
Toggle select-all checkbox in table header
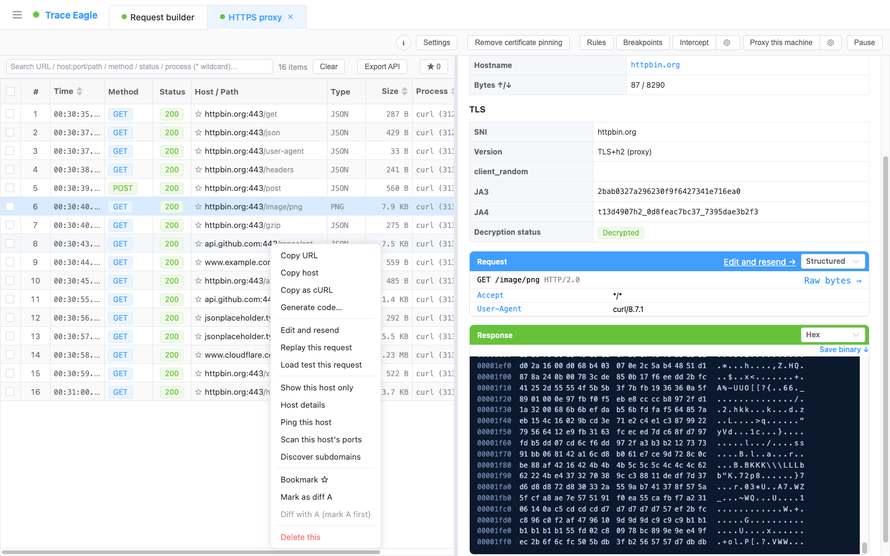point(10,91)
